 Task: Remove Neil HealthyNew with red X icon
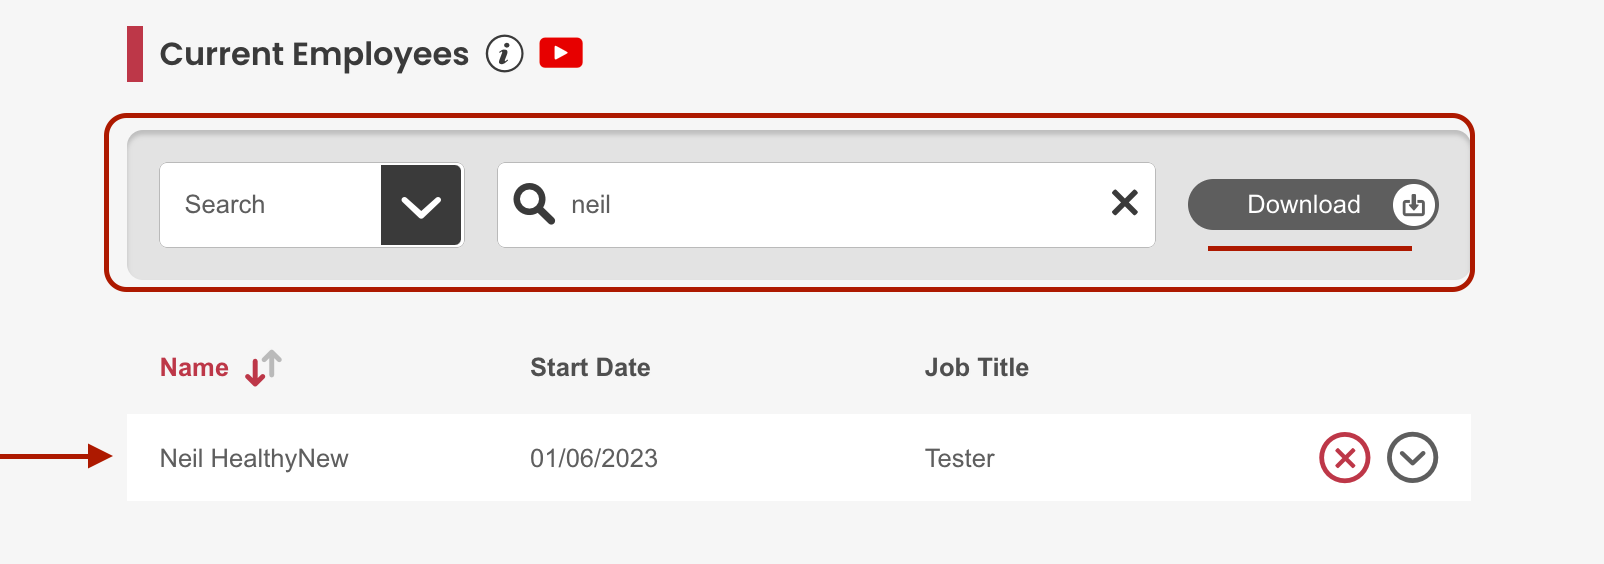point(1345,458)
